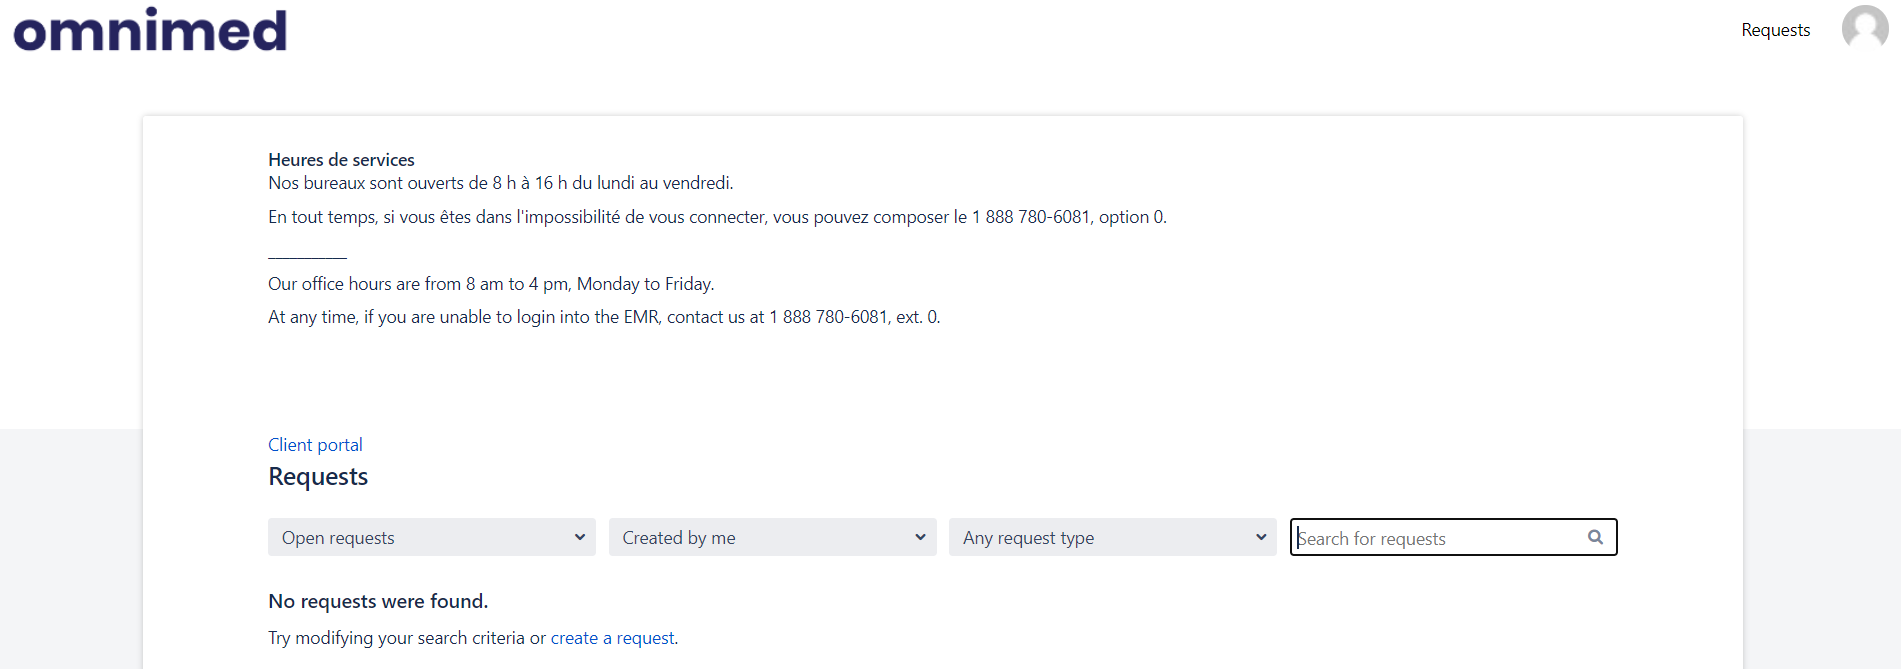Viewport: 1901px width, 669px height.
Task: Focus the Search for requests field
Action: pos(1453,537)
